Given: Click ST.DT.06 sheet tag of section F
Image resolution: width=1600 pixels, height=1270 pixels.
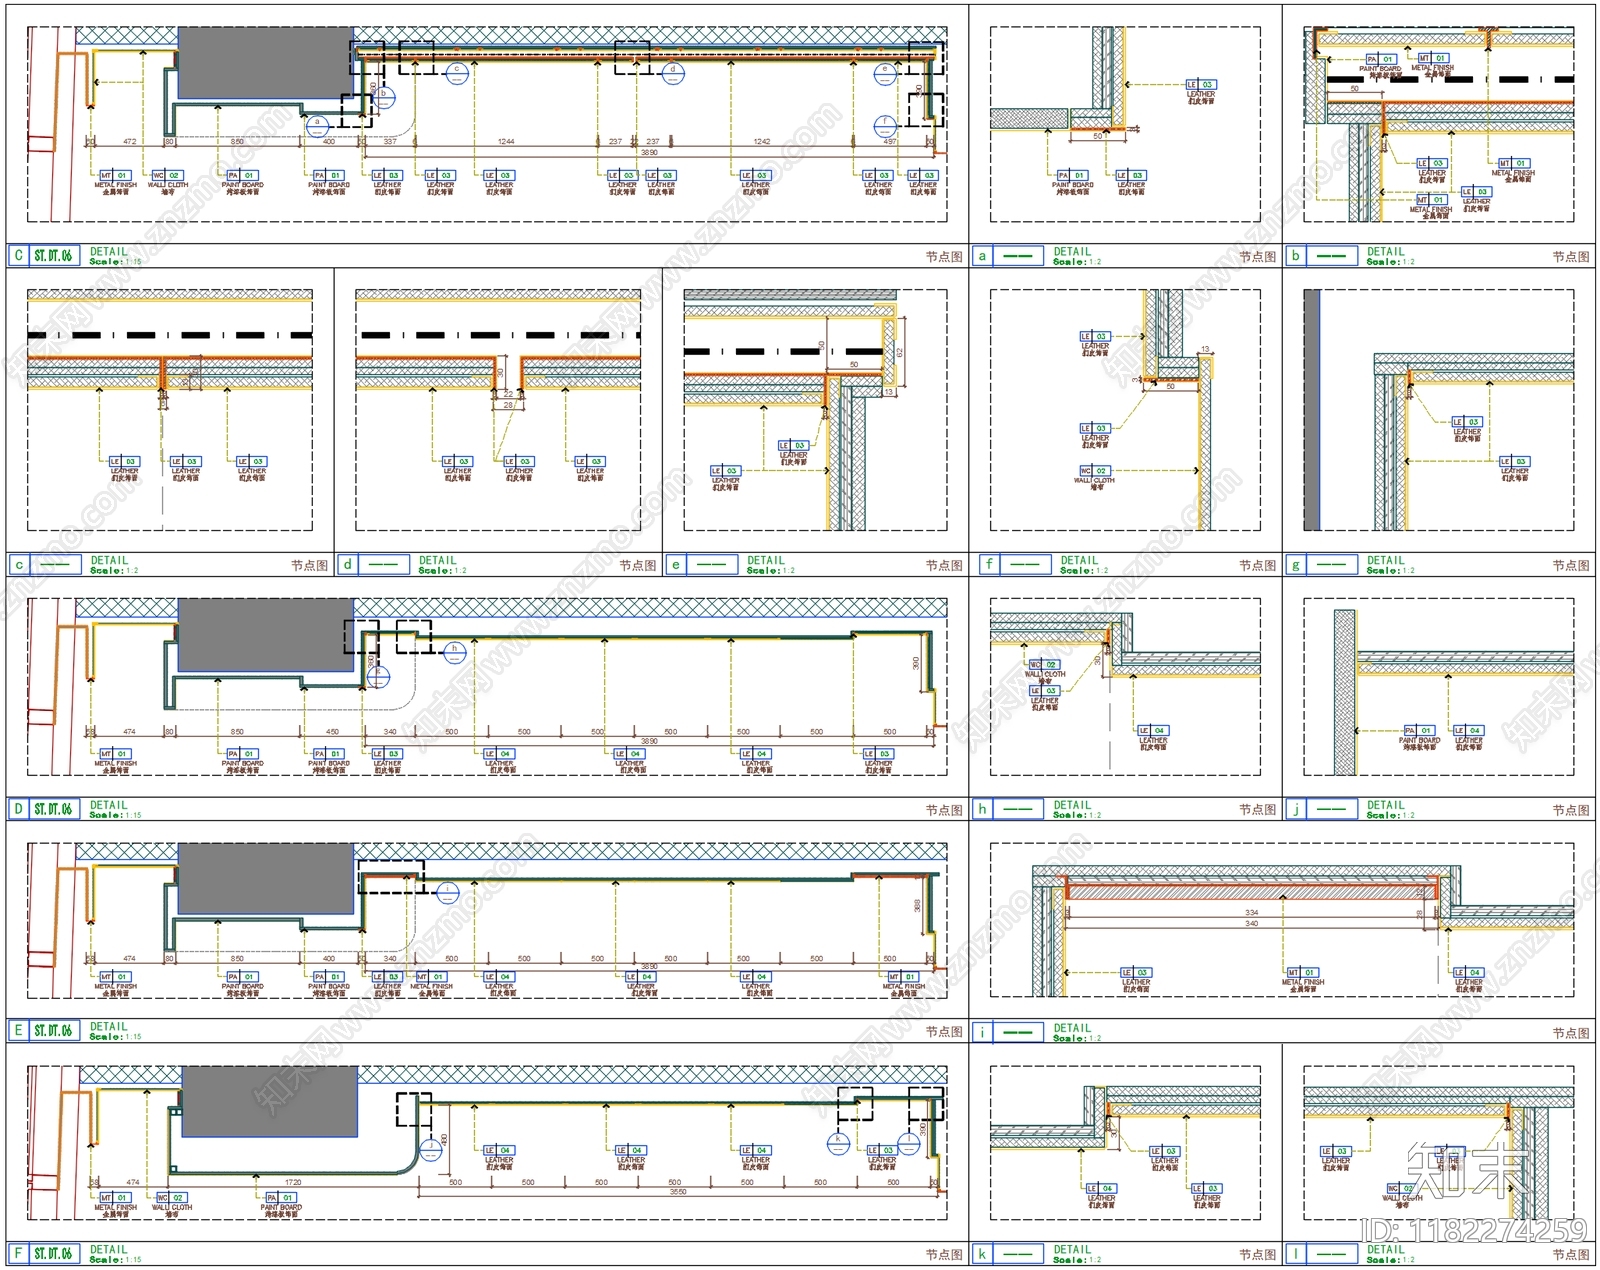Looking at the screenshot, I should pyautogui.click(x=53, y=1253).
